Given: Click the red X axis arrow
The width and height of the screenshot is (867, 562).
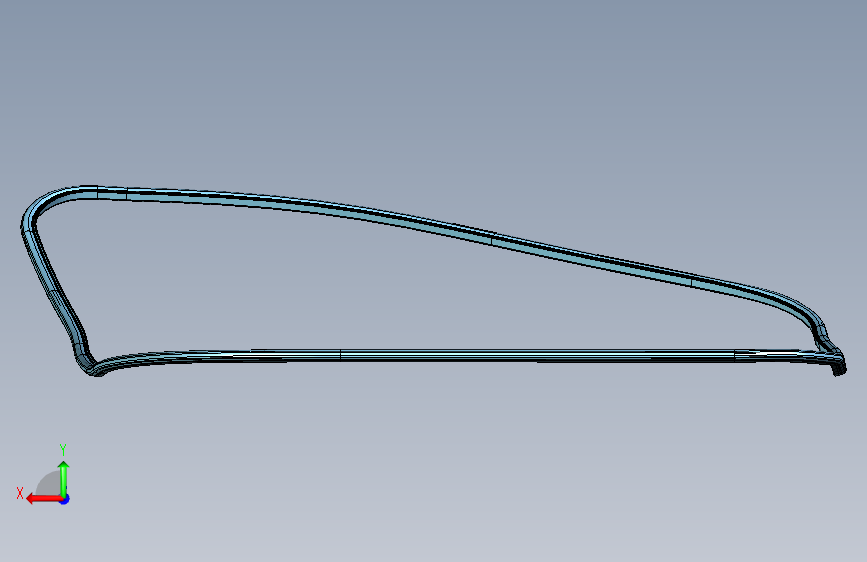Looking at the screenshot, I should coord(43,499).
